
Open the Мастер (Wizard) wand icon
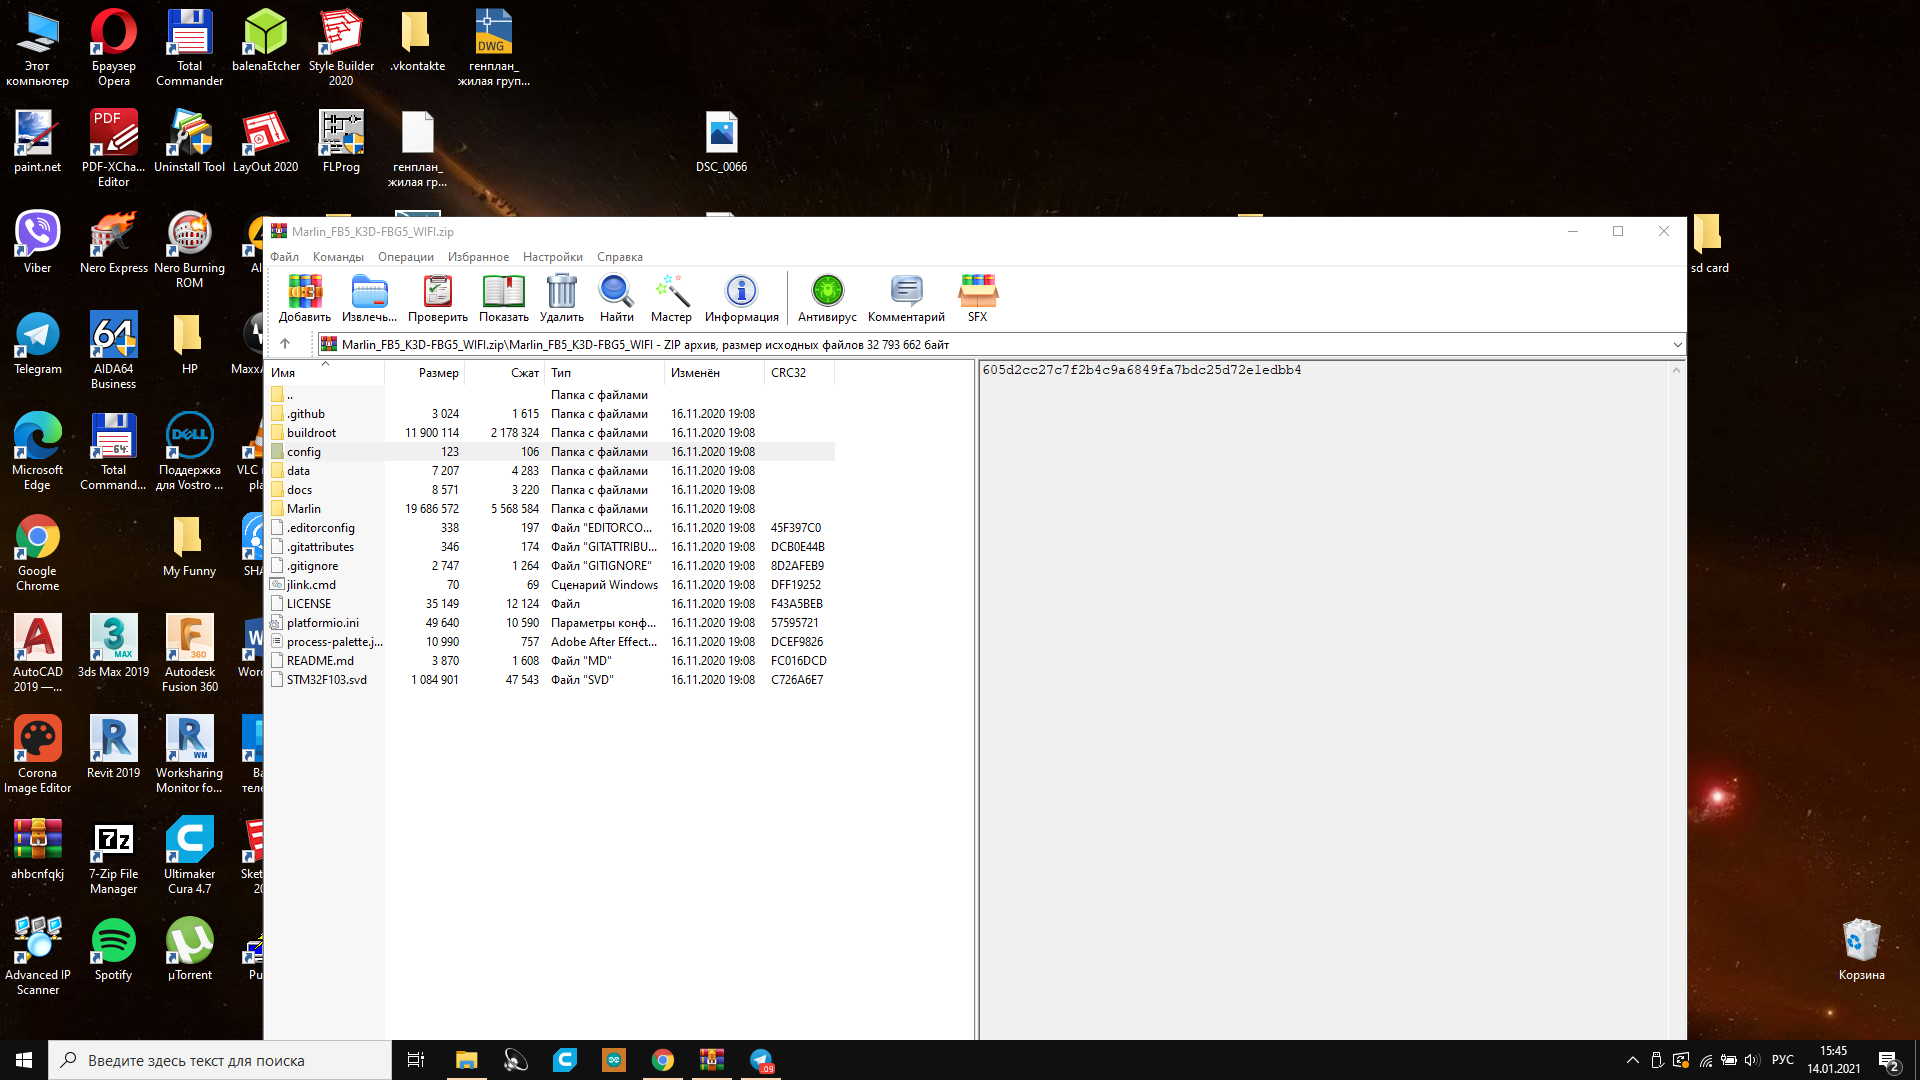tap(671, 298)
